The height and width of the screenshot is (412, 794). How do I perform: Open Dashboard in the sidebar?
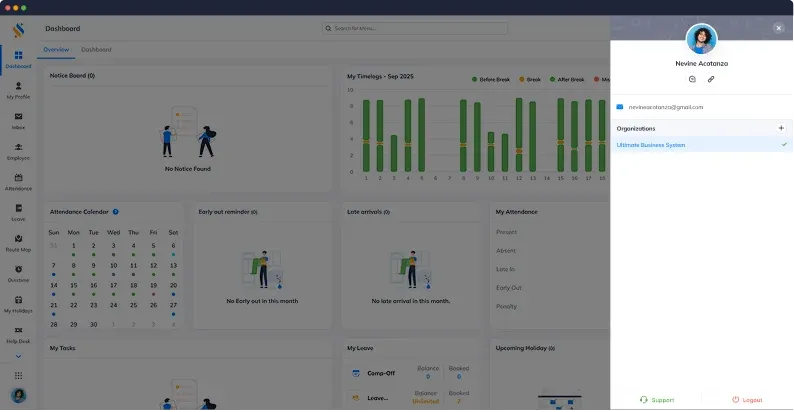[x=18, y=59]
